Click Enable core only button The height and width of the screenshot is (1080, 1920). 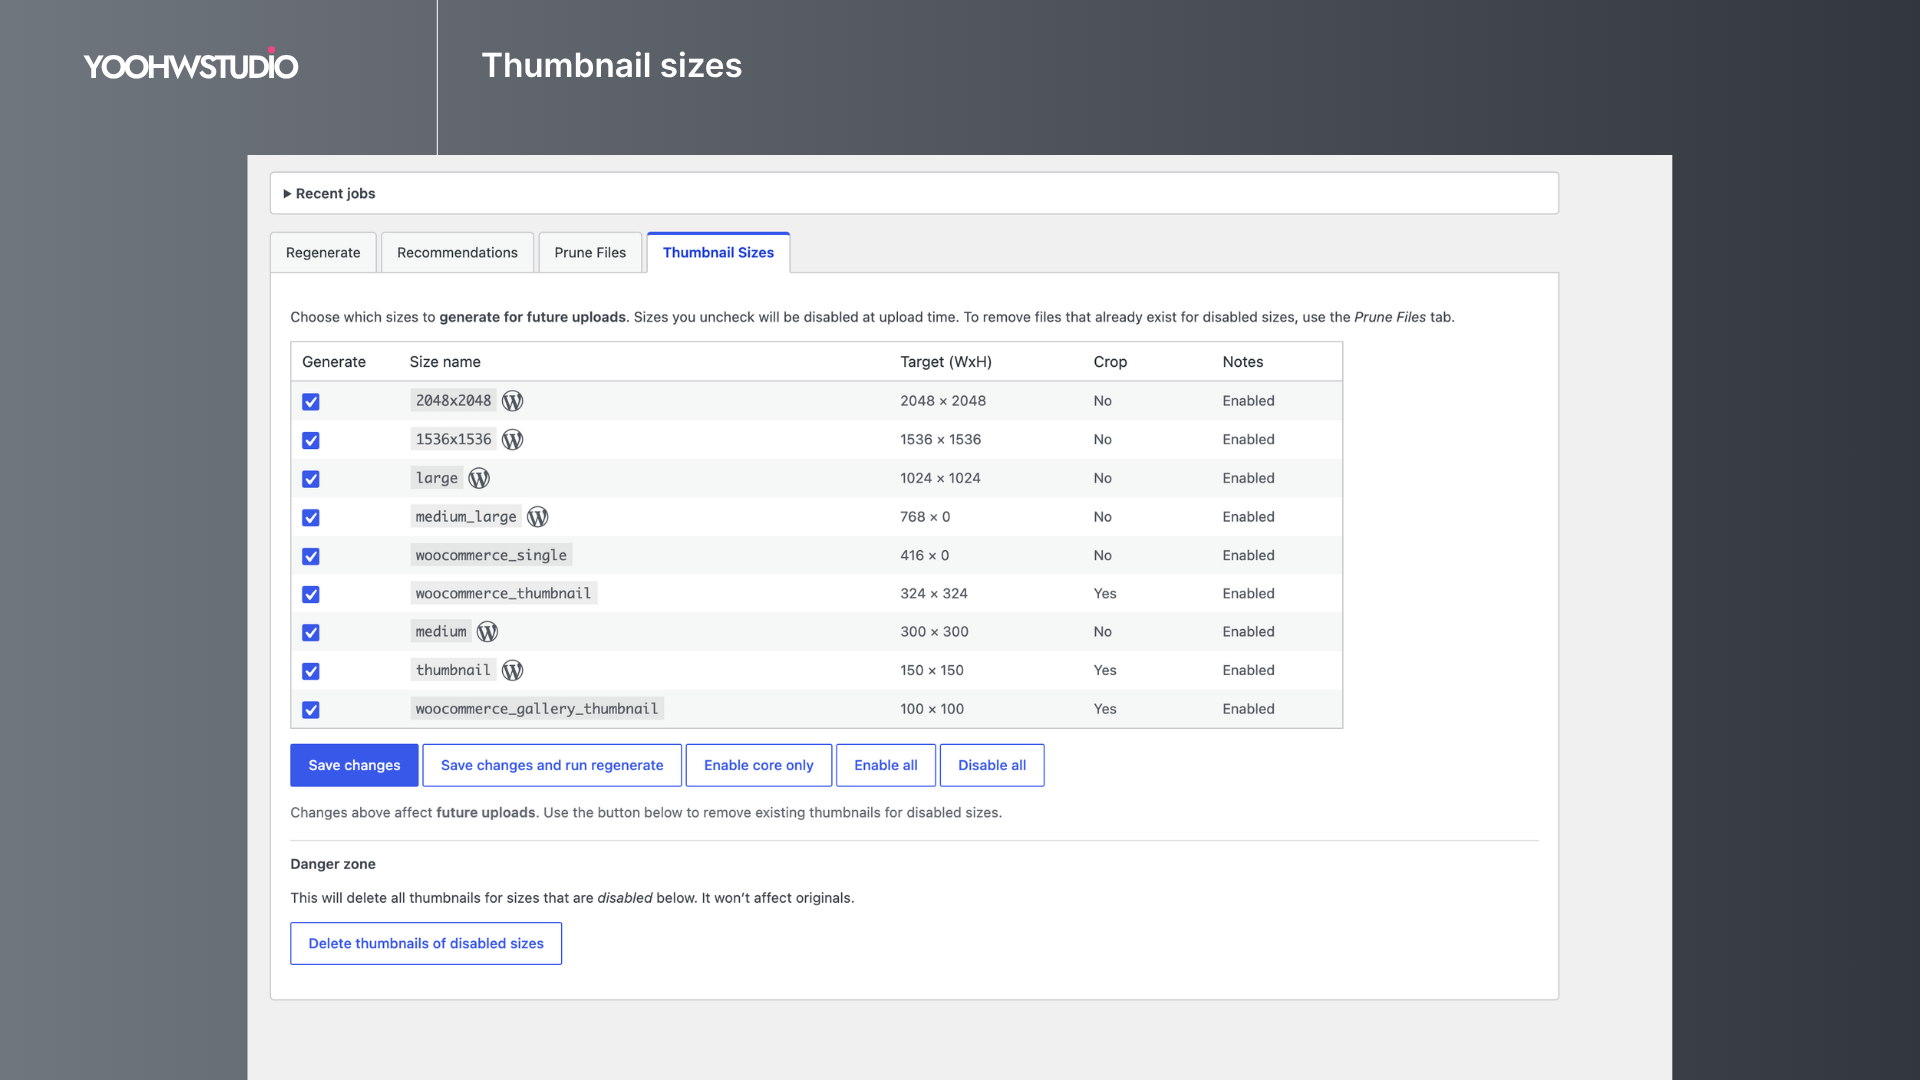(x=759, y=765)
